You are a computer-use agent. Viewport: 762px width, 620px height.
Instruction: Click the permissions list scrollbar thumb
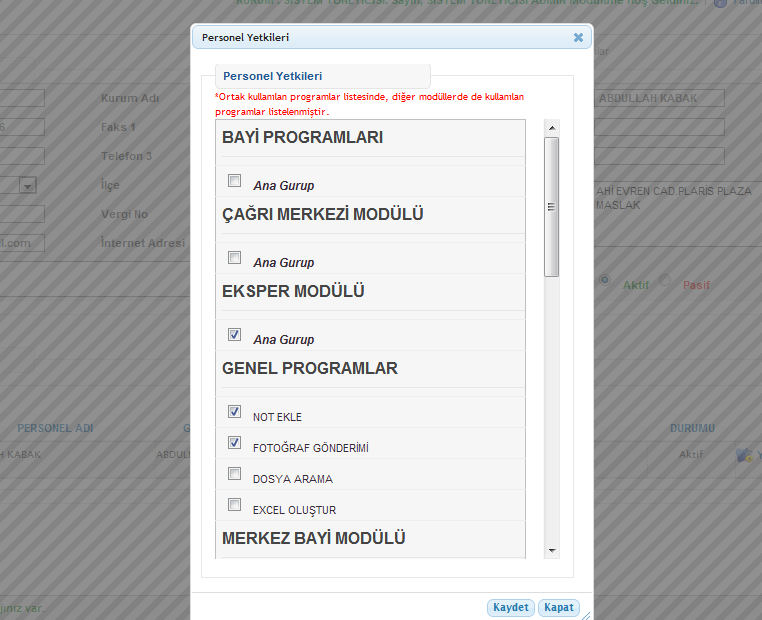pyautogui.click(x=551, y=206)
